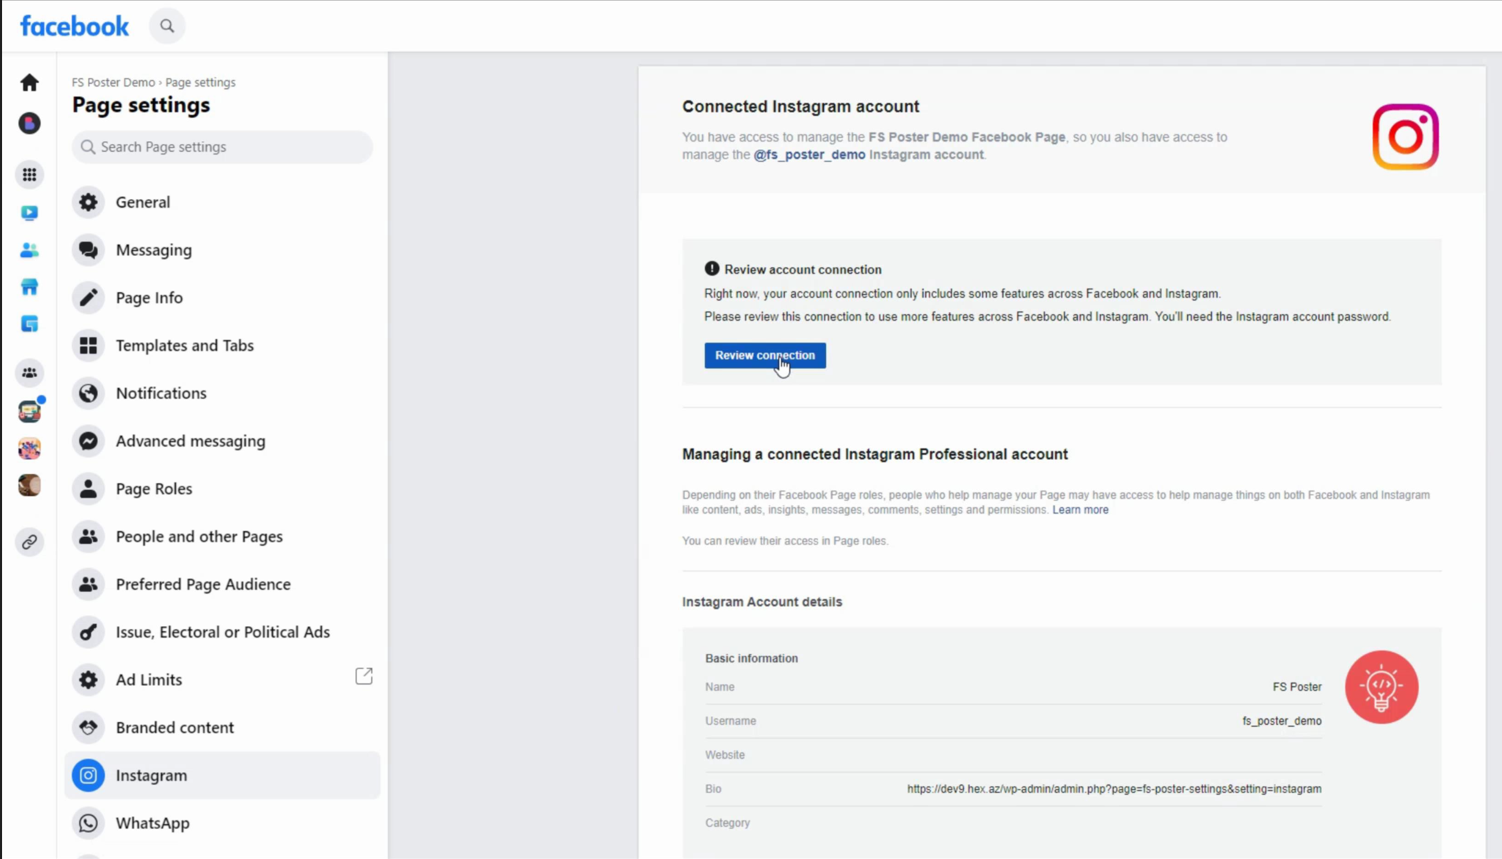
Task: Click 'Instagram Account details' heading
Action: coord(762,602)
